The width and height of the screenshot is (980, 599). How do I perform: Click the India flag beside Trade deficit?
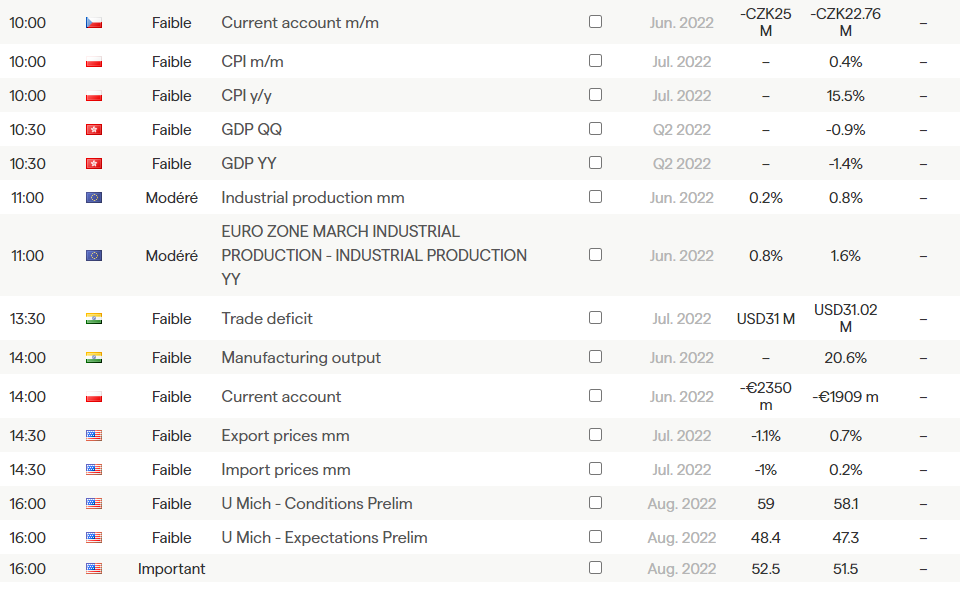pos(94,319)
